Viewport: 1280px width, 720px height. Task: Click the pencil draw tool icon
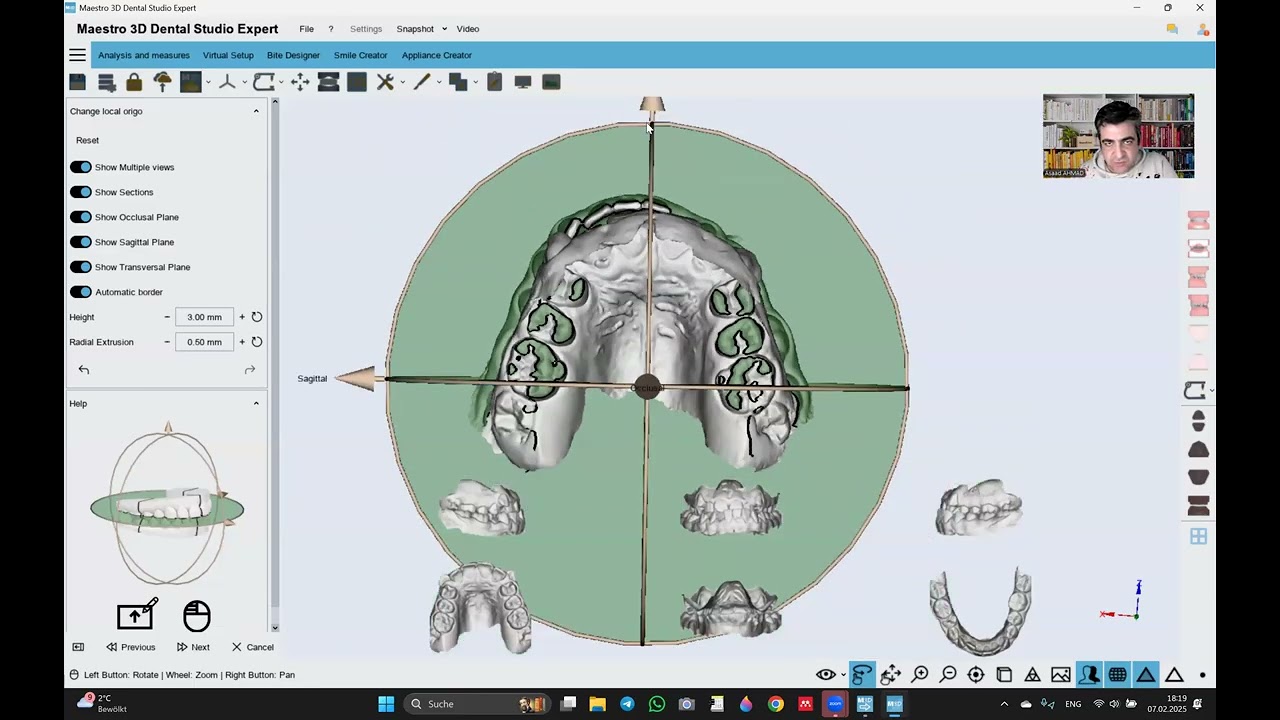click(x=421, y=82)
